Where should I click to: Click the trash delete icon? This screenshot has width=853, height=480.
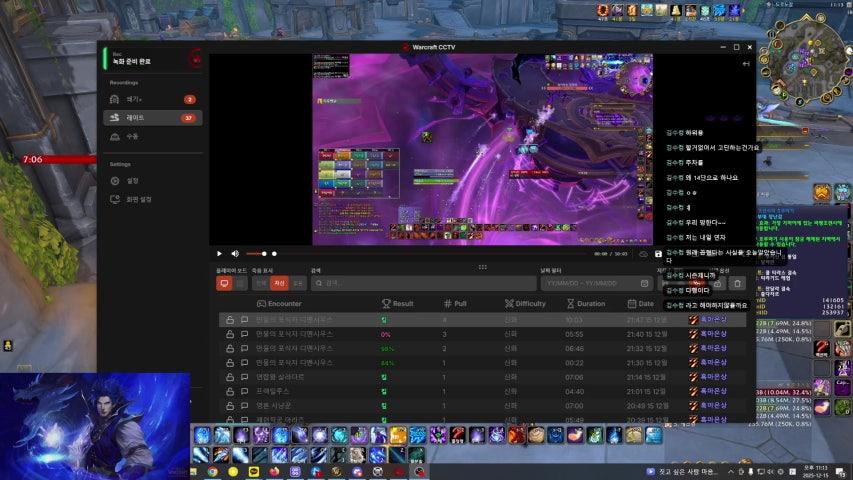pos(736,284)
